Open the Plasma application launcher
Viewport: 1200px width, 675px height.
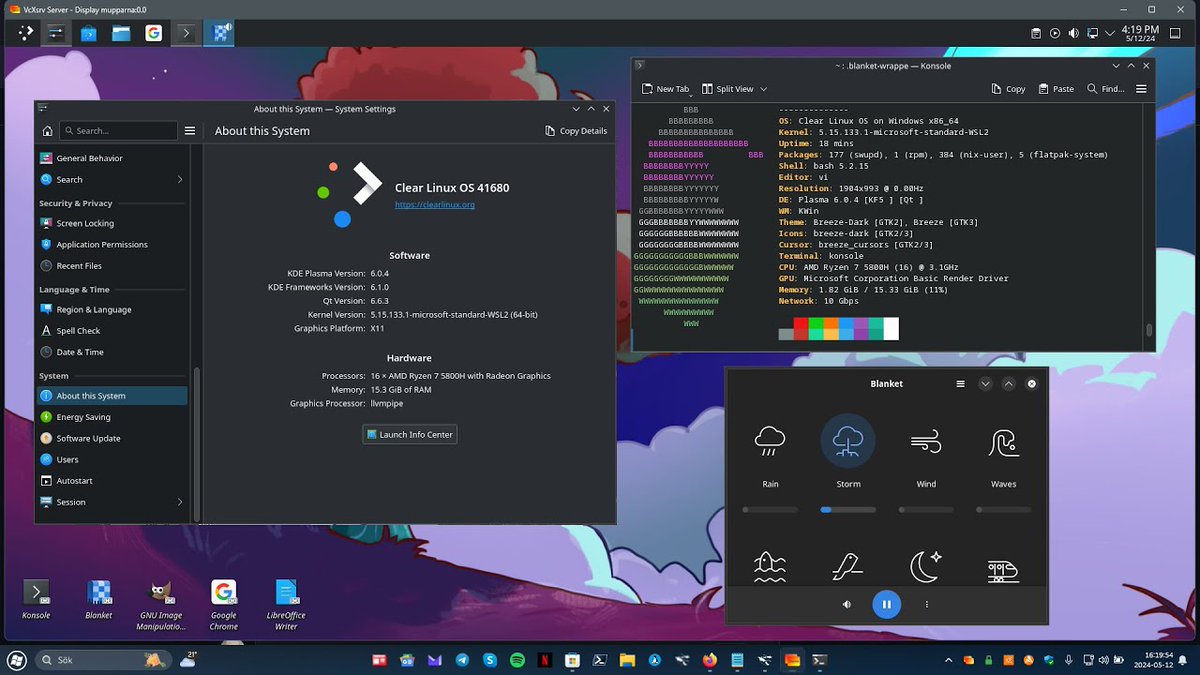pos(25,33)
